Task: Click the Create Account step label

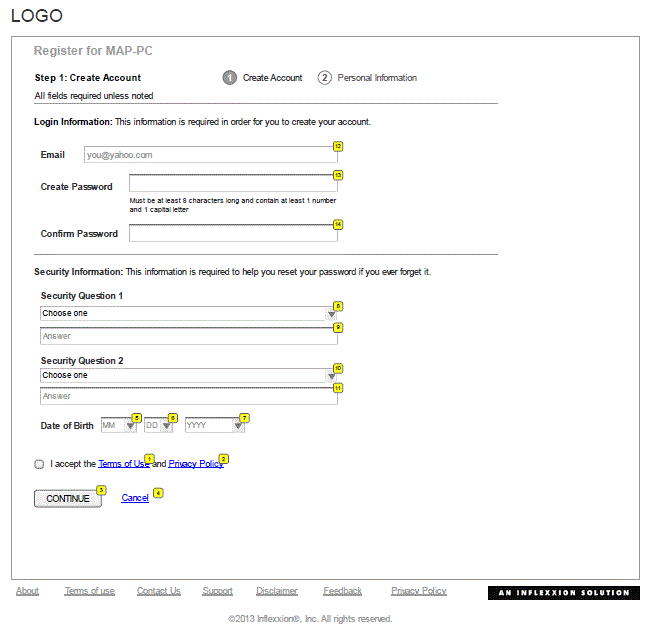Action: pyautogui.click(x=273, y=78)
